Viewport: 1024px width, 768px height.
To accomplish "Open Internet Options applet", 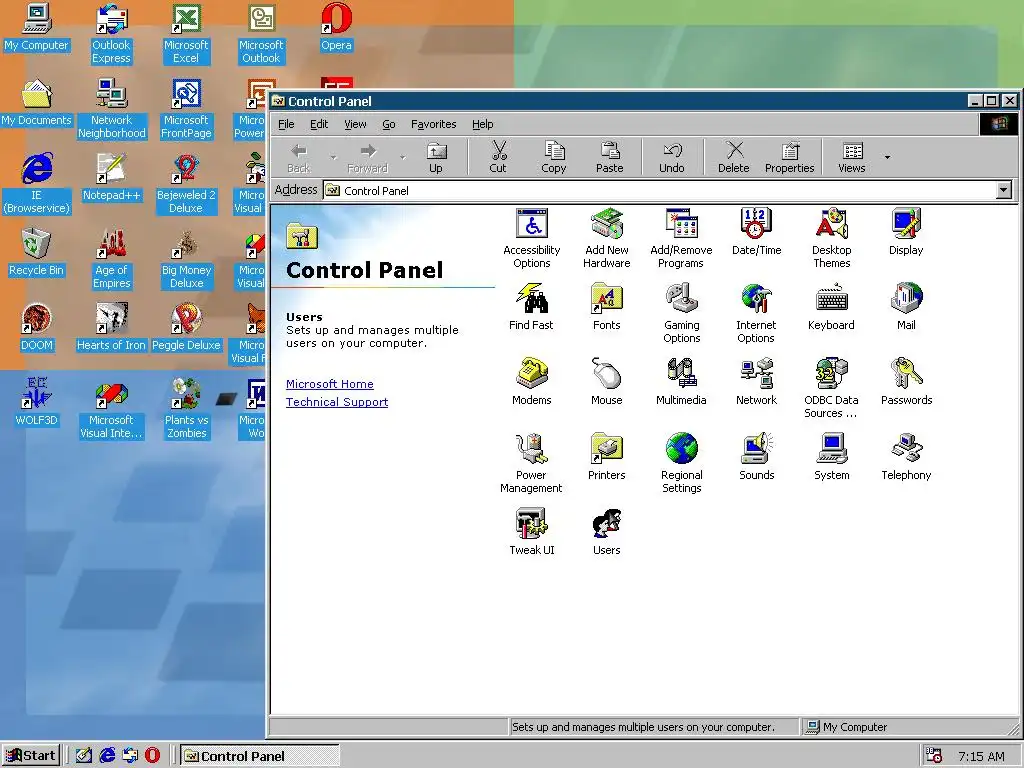I will coord(756,299).
